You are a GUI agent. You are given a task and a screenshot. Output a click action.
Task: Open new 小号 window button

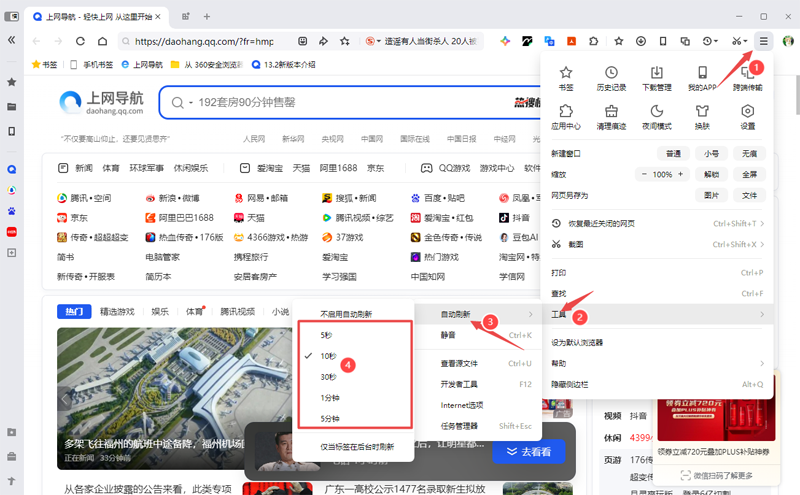(711, 154)
